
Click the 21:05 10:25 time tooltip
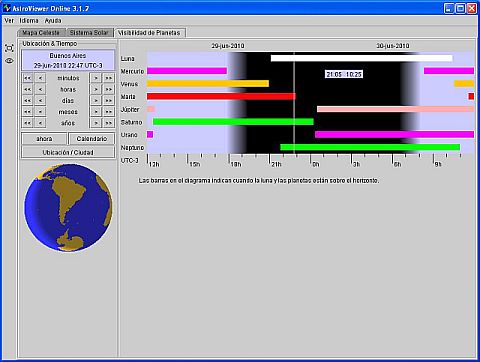pos(344,74)
